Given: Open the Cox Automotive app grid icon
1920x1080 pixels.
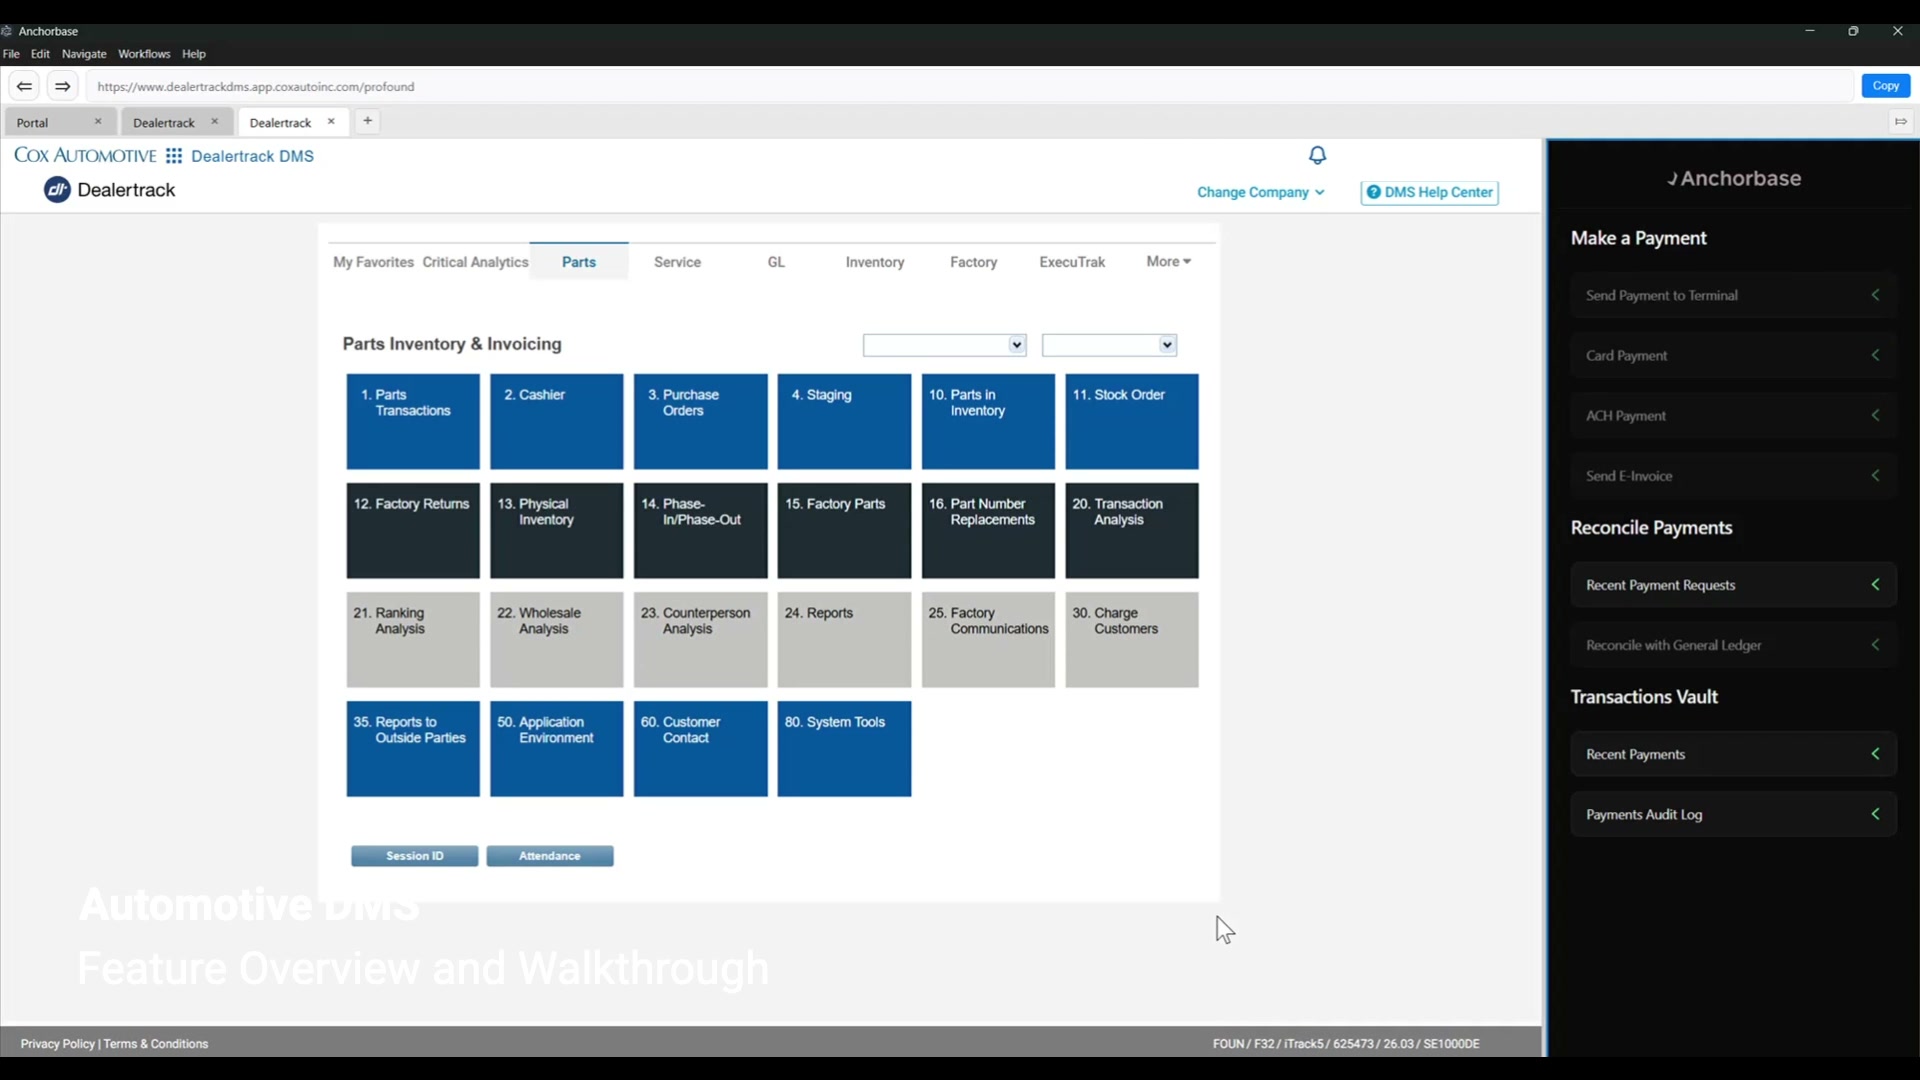Looking at the screenshot, I should point(174,156).
